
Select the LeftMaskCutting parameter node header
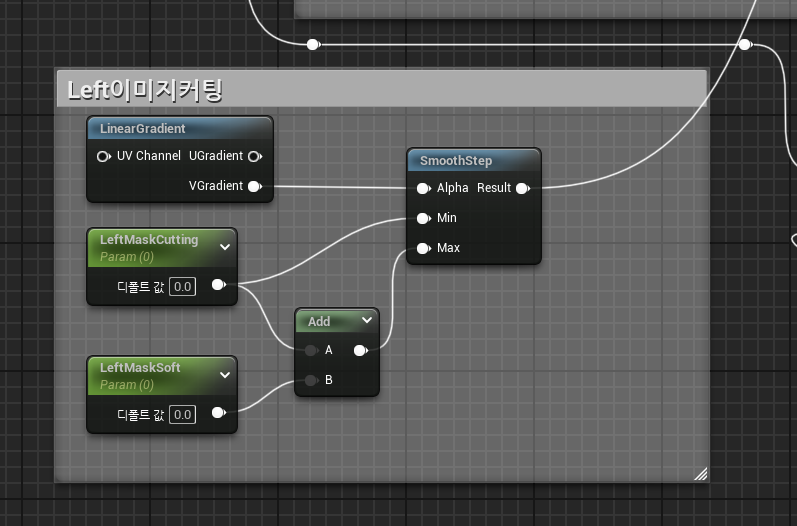pos(162,248)
